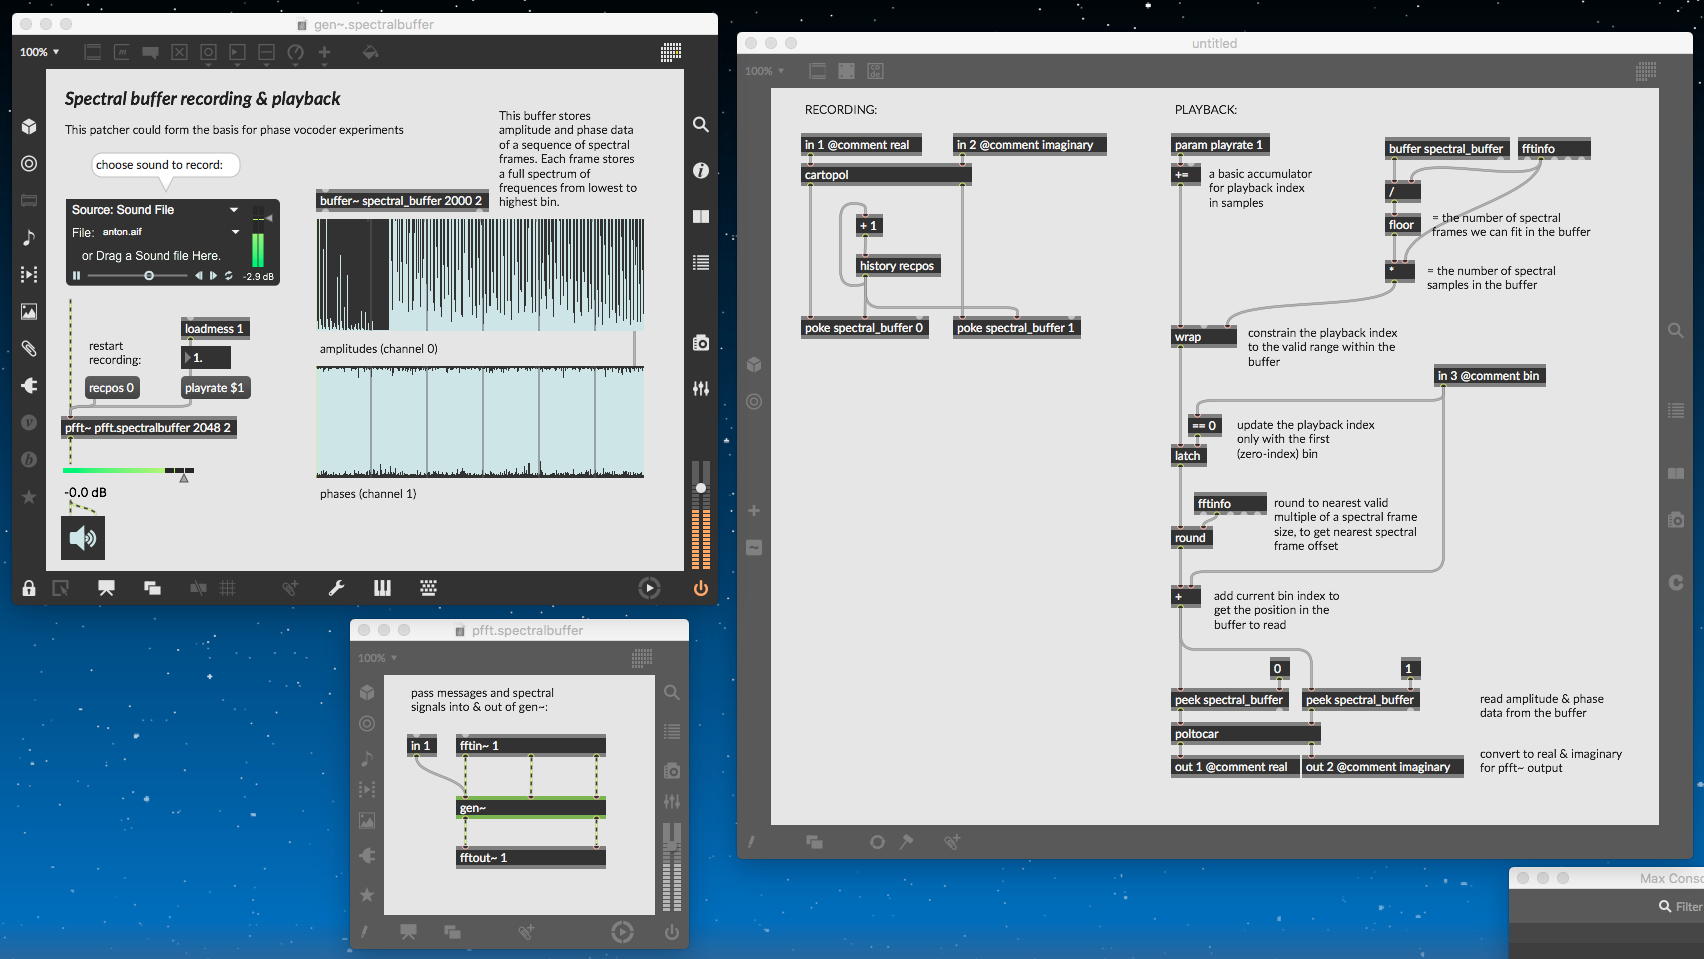Expand the Source: Sound File dropdown
Viewport: 1704px width, 959px height.
click(x=234, y=210)
